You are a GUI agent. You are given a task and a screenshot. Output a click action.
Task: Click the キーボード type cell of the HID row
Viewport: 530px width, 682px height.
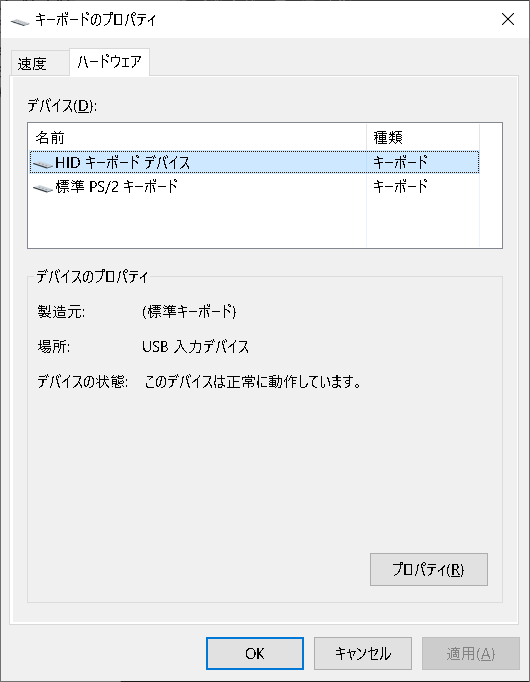click(x=400, y=162)
